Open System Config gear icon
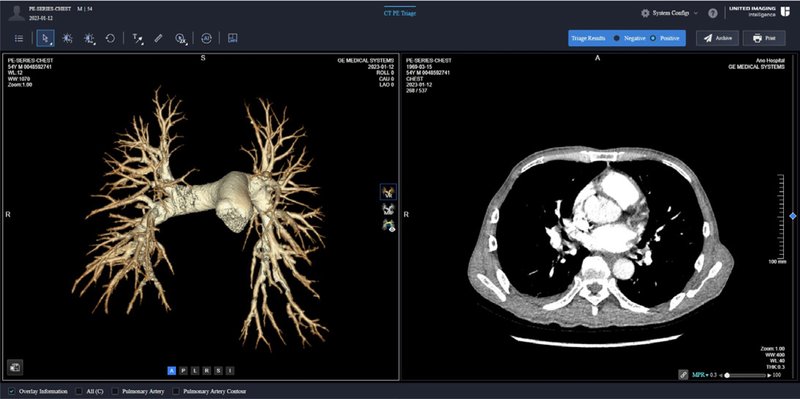Screen dimensions: 800x399 (645, 13)
